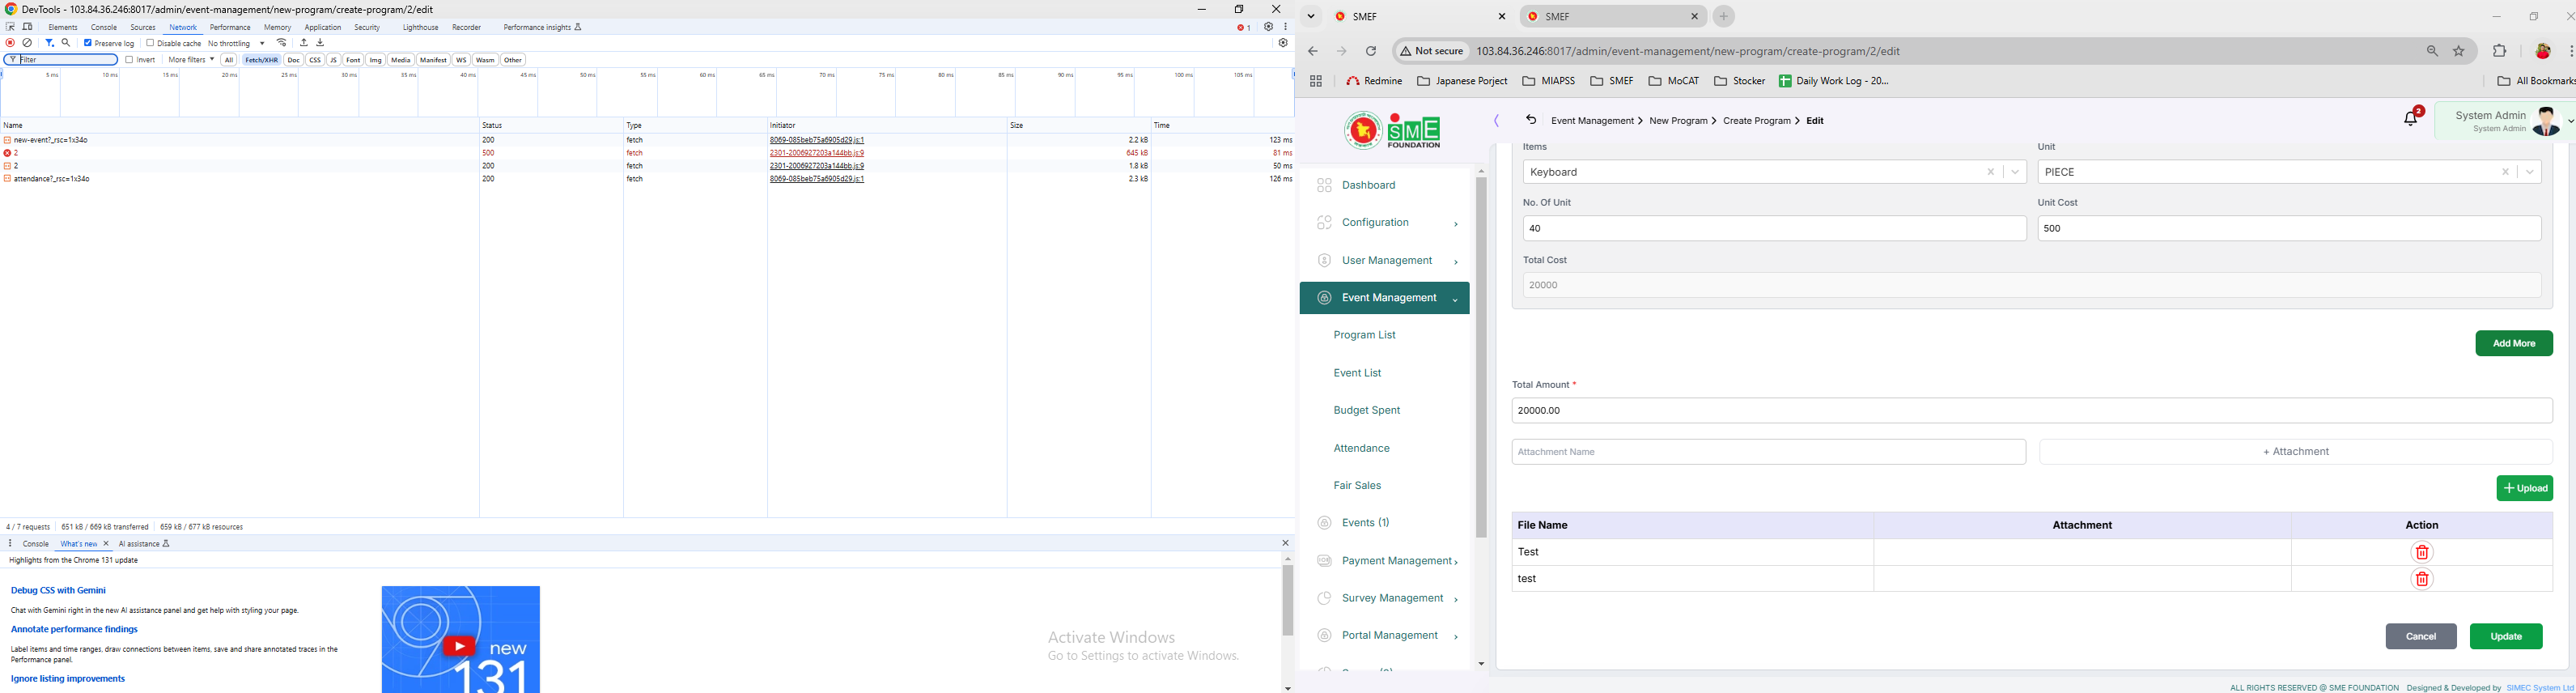Open the tab groups grid icon in the bookmarks bar
This screenshot has height=693, width=2576.
point(1316,81)
